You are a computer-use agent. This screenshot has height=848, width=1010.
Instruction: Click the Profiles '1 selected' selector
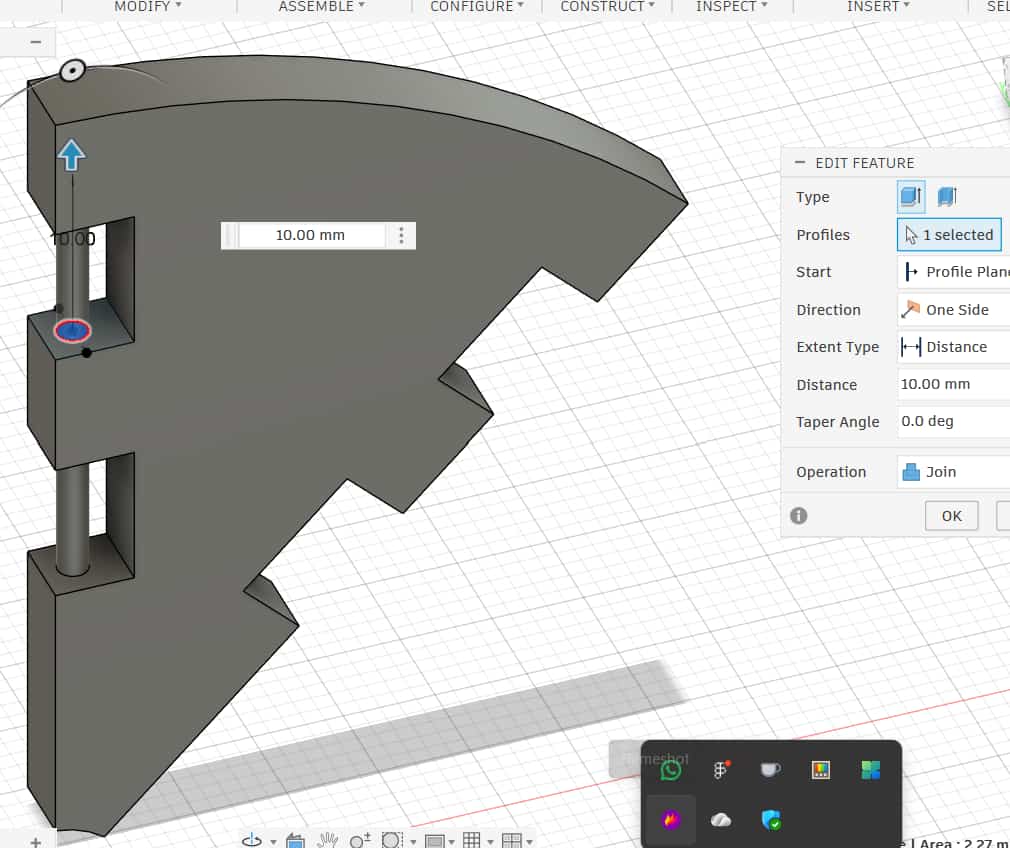949,235
